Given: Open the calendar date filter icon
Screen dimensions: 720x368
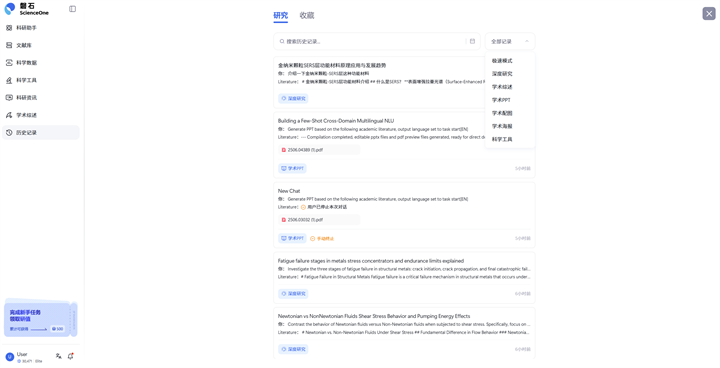Looking at the screenshot, I should 472,41.
